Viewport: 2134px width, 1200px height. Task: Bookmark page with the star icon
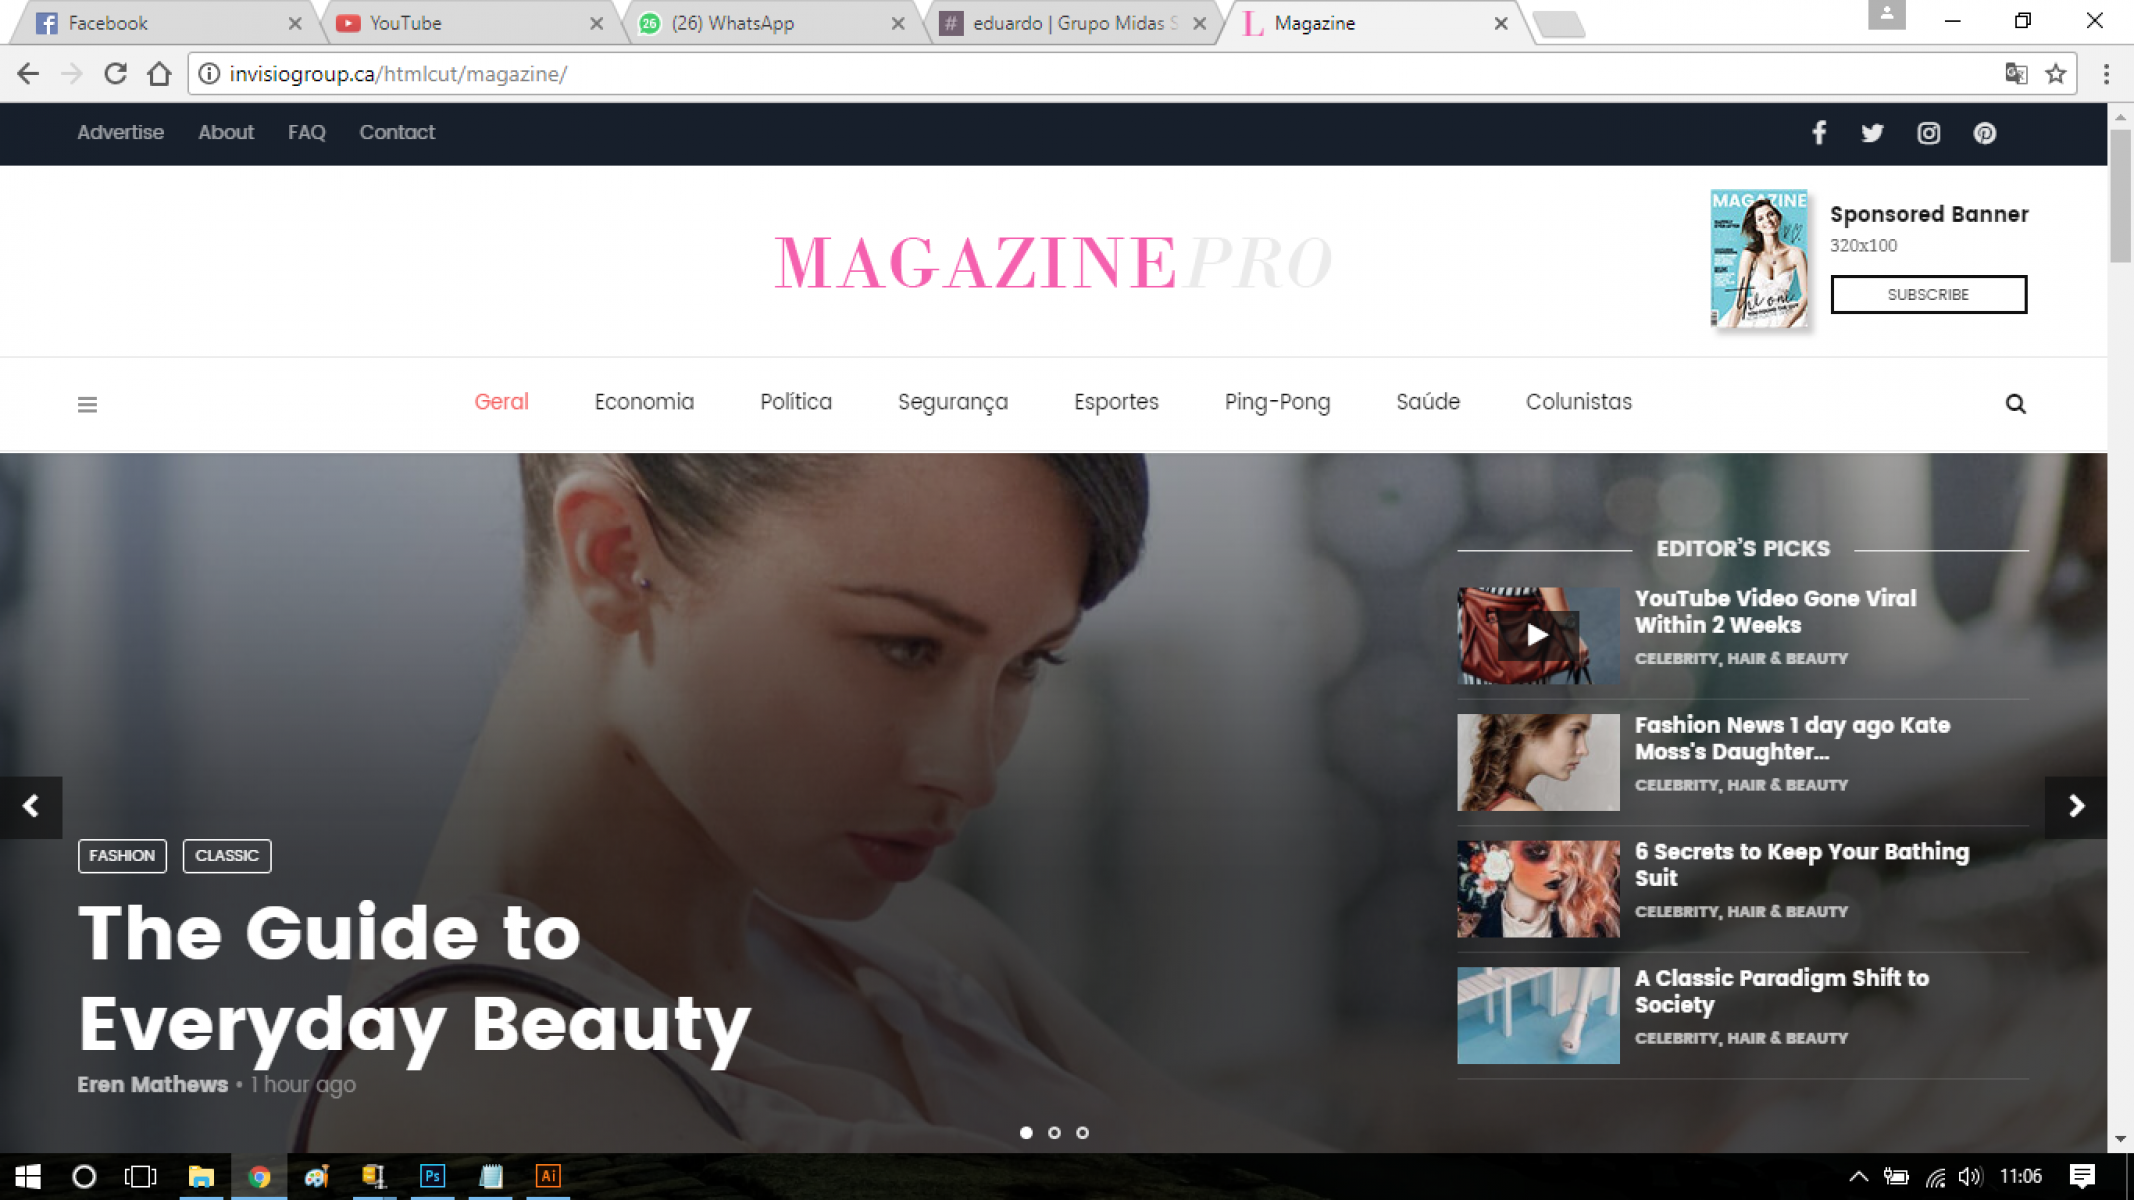coord(2055,74)
